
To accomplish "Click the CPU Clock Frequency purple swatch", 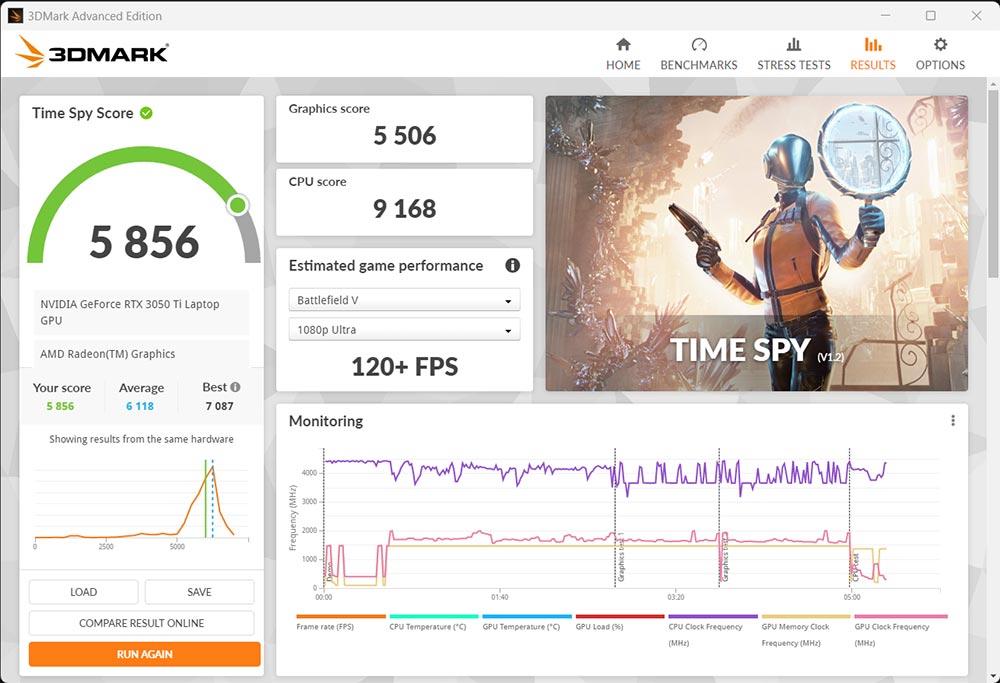I will [713, 617].
